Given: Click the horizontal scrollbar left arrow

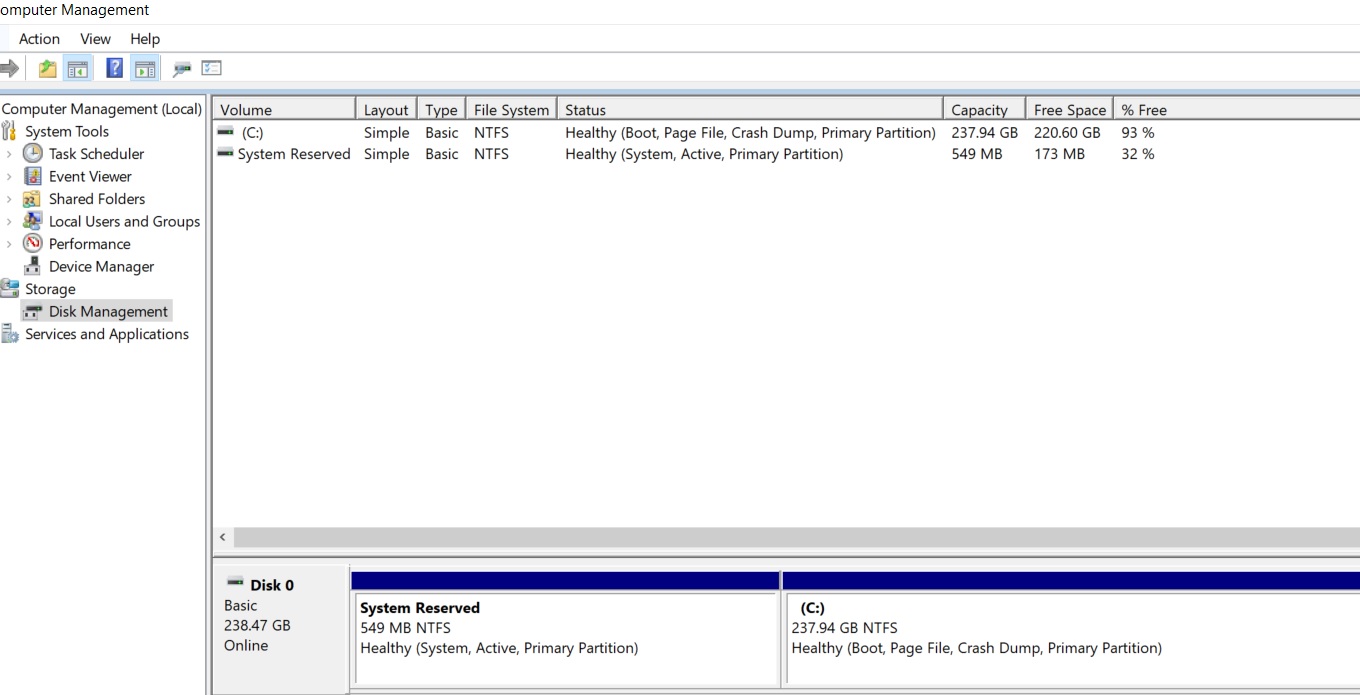Looking at the screenshot, I should 222,537.
